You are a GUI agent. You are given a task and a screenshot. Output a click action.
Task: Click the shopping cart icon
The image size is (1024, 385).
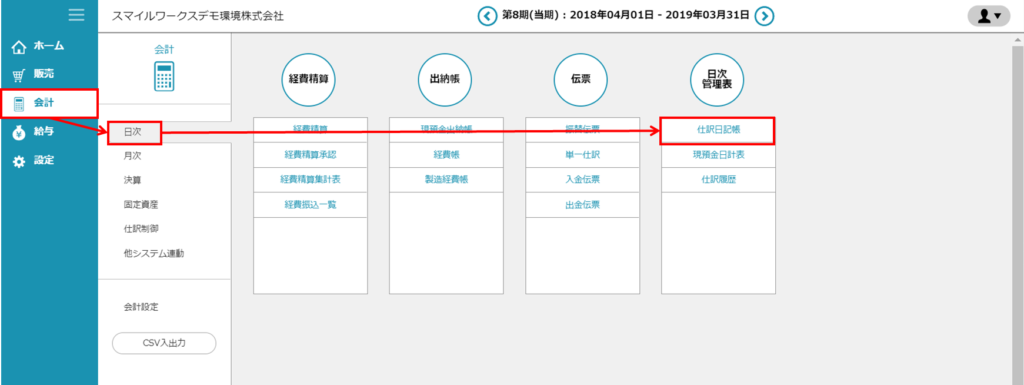pyautogui.click(x=19, y=75)
